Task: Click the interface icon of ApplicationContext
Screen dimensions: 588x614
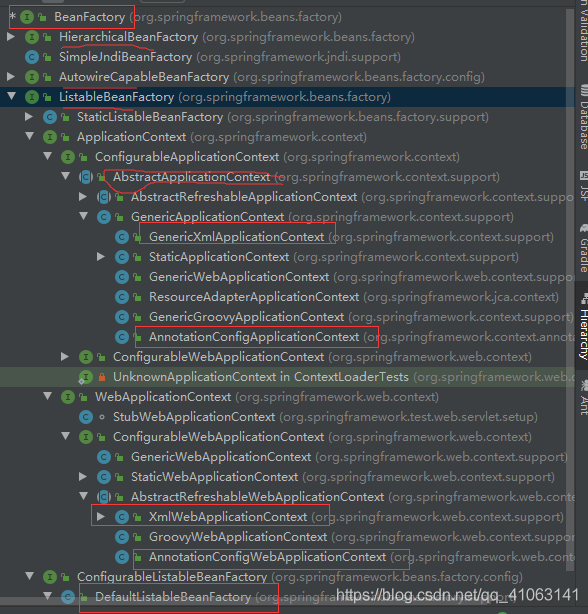Action: 50,137
